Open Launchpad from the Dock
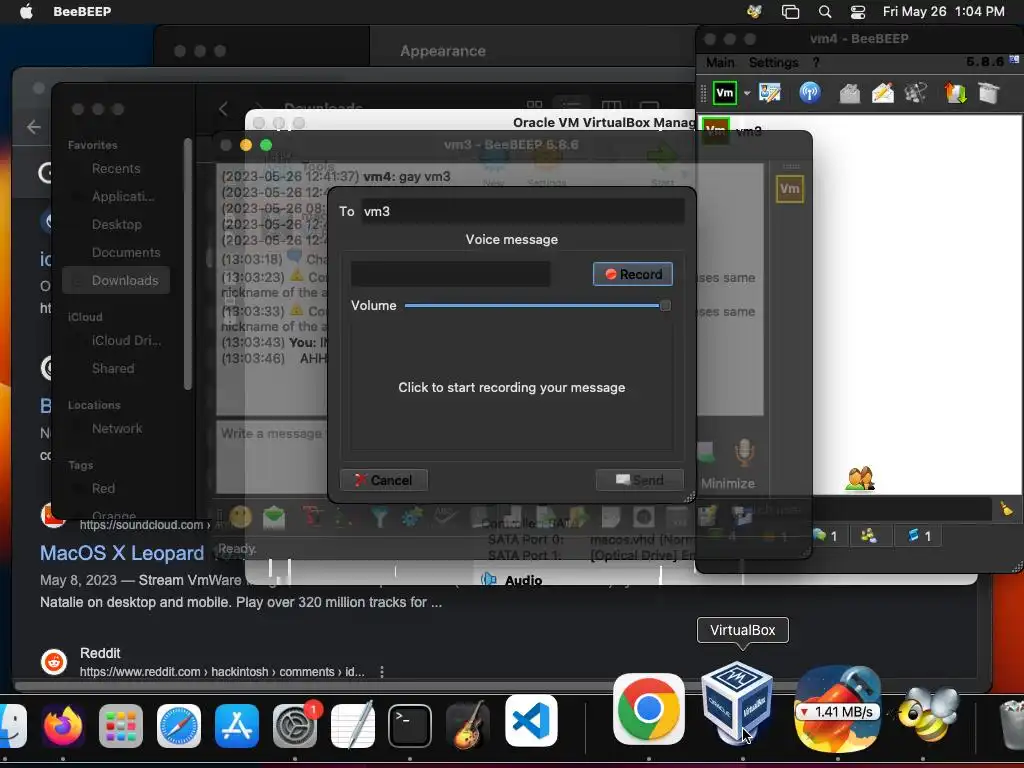Screen dimensions: 1024x768 click(121, 726)
